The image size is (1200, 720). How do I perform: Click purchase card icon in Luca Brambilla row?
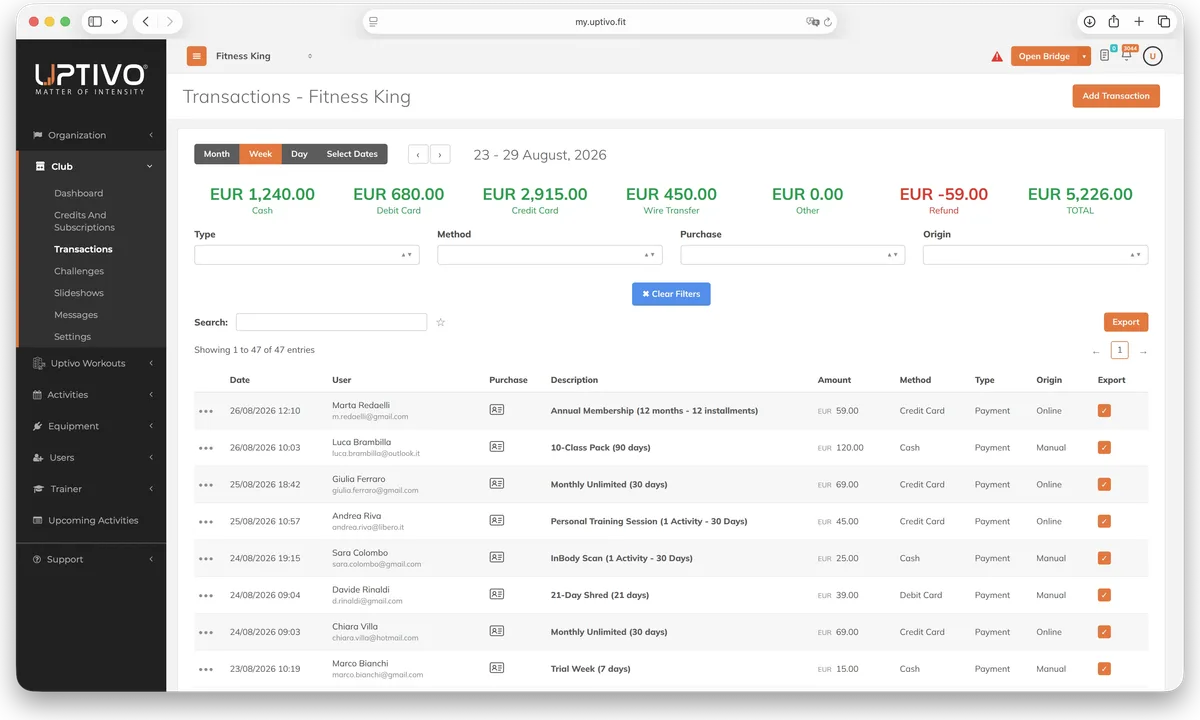pyautogui.click(x=497, y=447)
